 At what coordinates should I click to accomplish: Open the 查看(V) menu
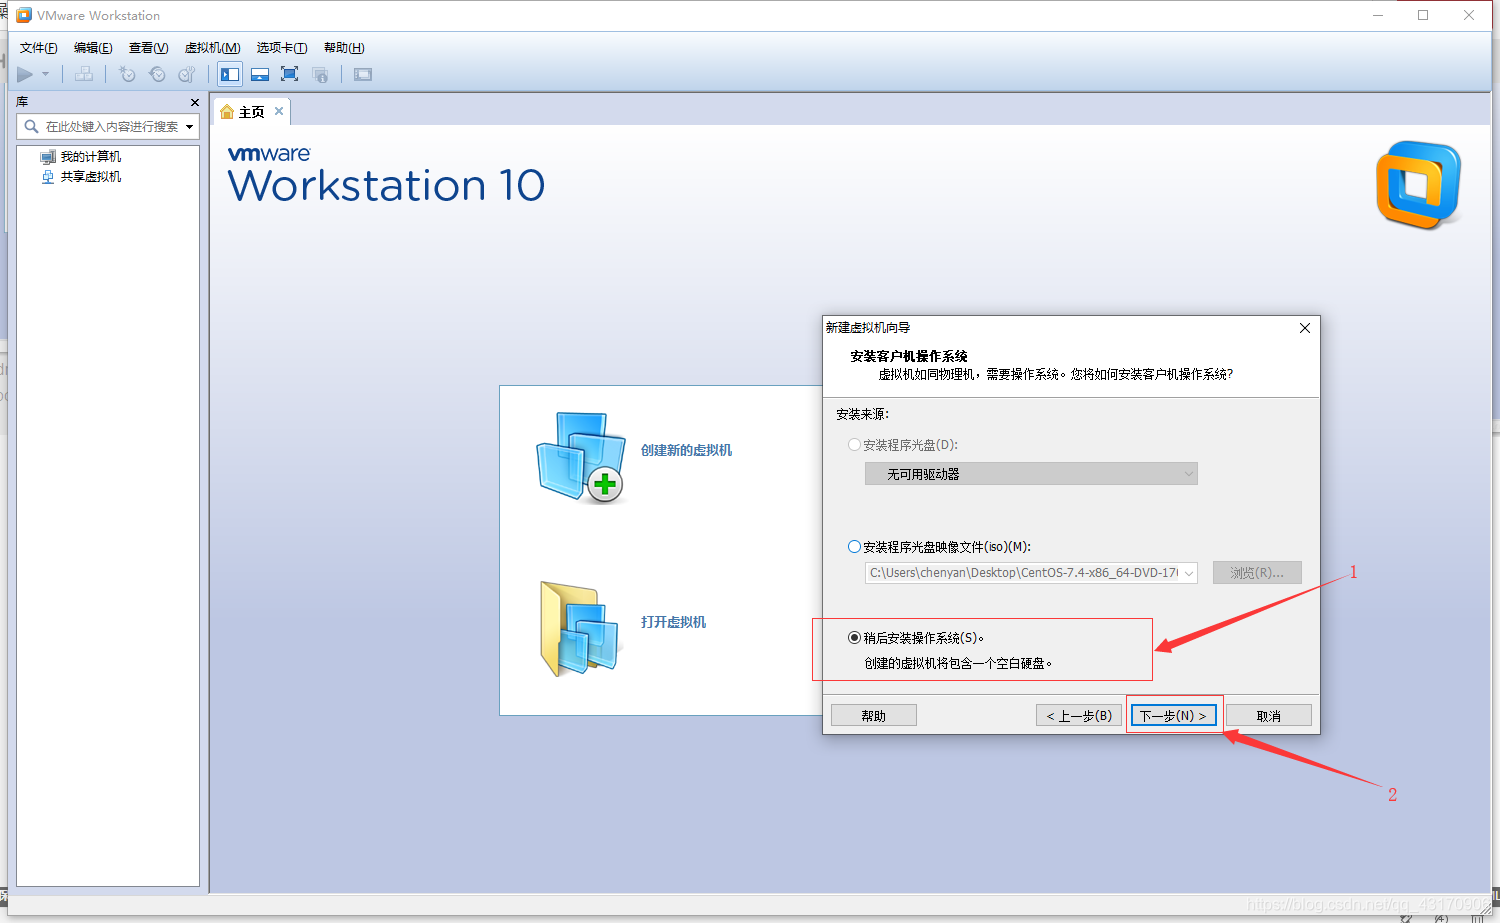[x=148, y=47]
